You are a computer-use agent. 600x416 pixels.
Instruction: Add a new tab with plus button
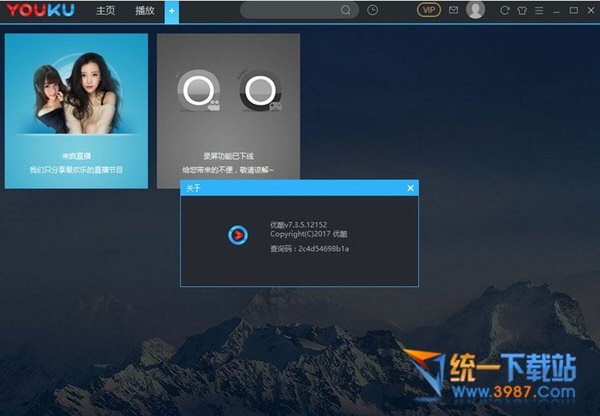[171, 10]
